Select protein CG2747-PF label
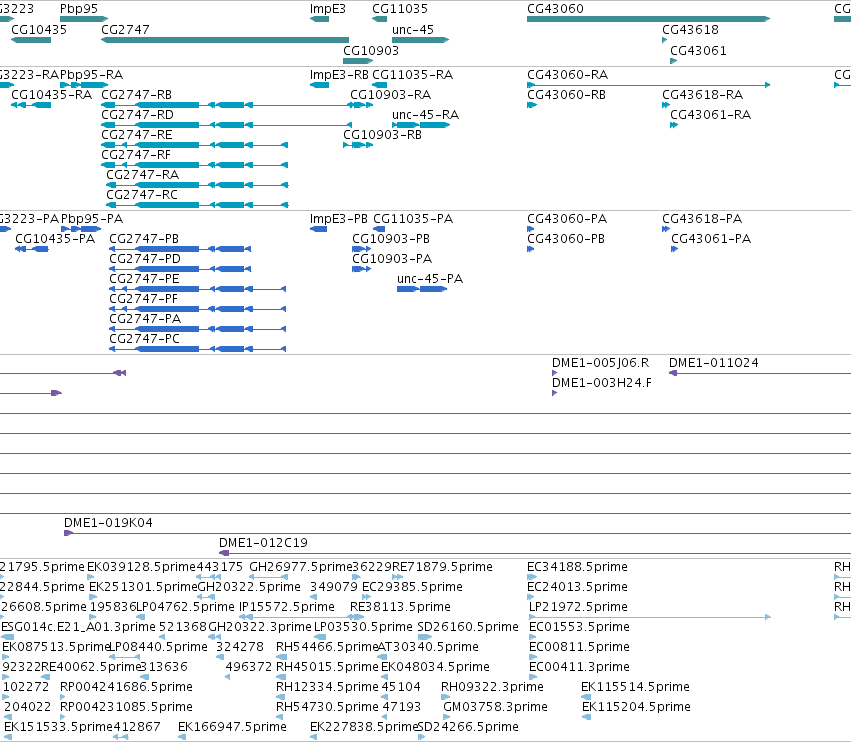The height and width of the screenshot is (742, 851). (x=144, y=299)
